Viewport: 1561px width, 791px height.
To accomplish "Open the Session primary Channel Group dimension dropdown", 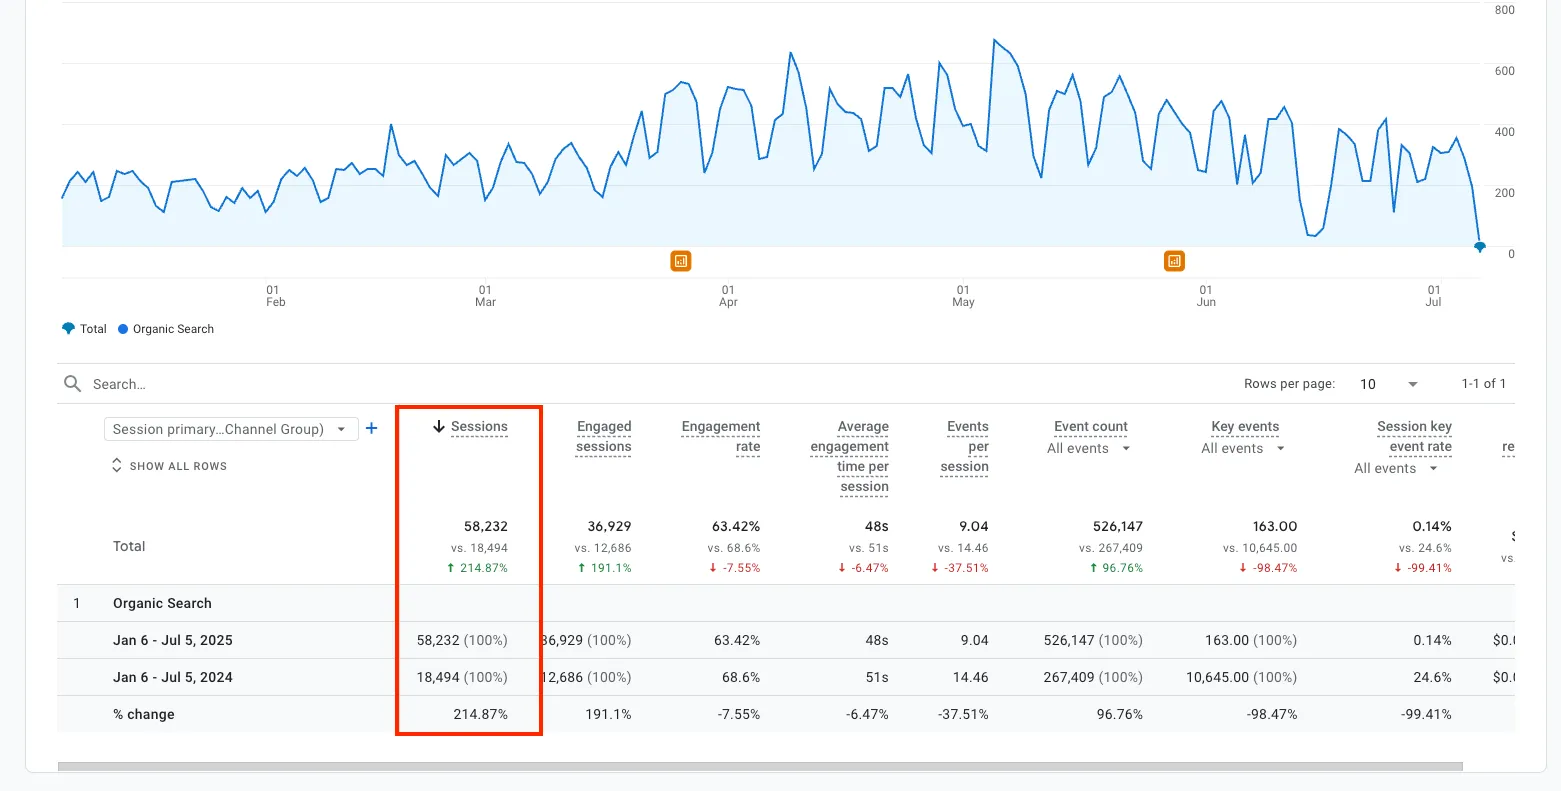I will tap(230, 428).
